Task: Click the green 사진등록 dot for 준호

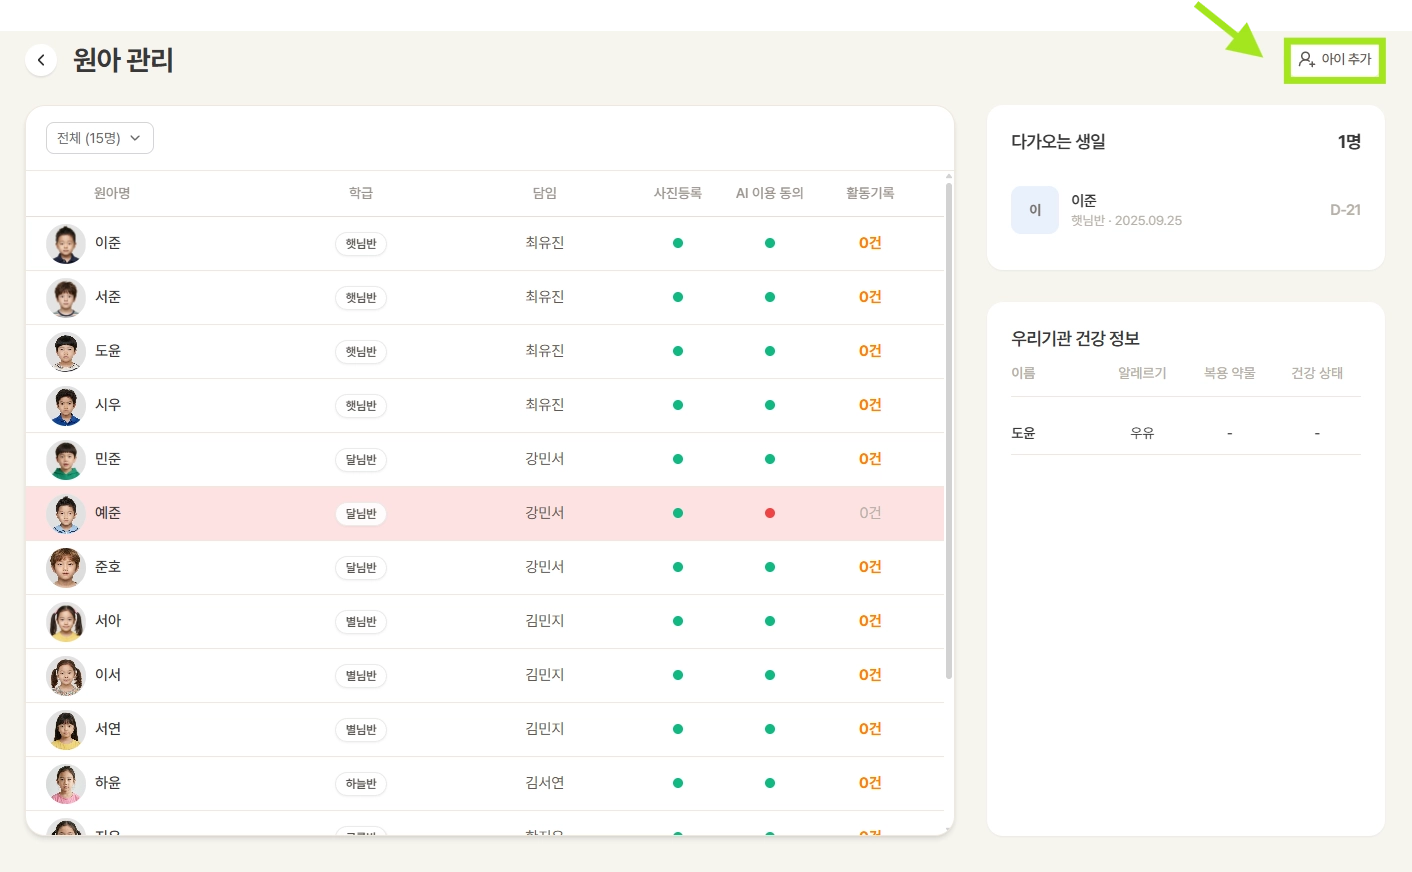Action: click(x=678, y=567)
